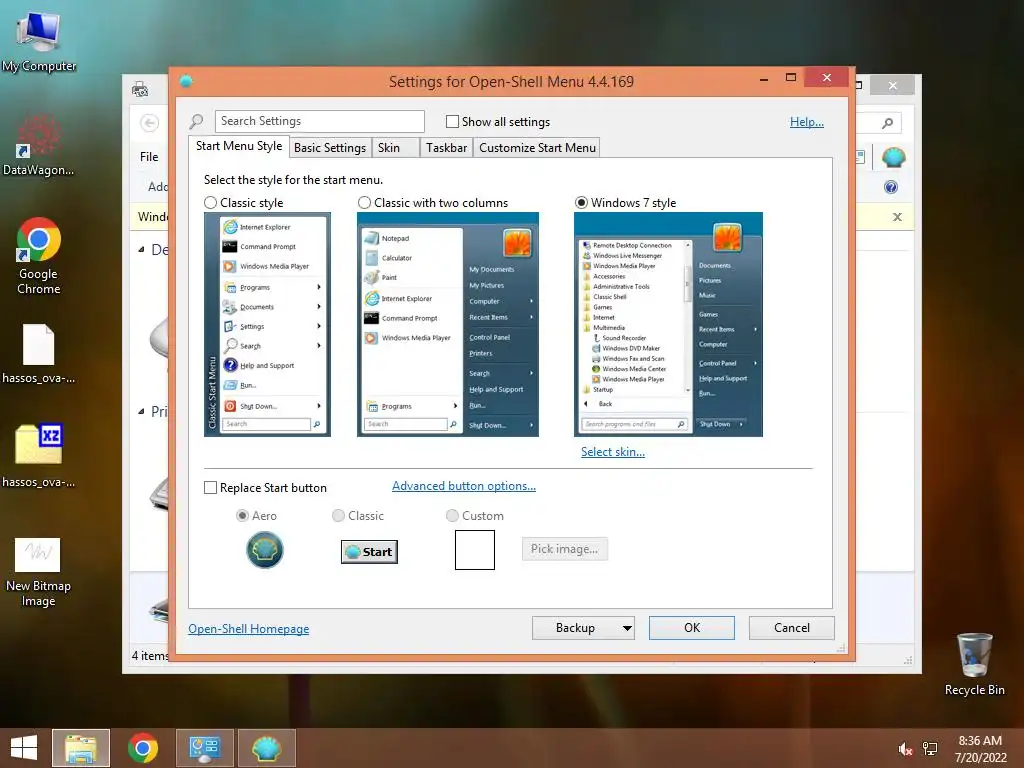Click the search magnifier icon beside Search Settings
Screen dimensions: 1024x768
[x=196, y=121]
